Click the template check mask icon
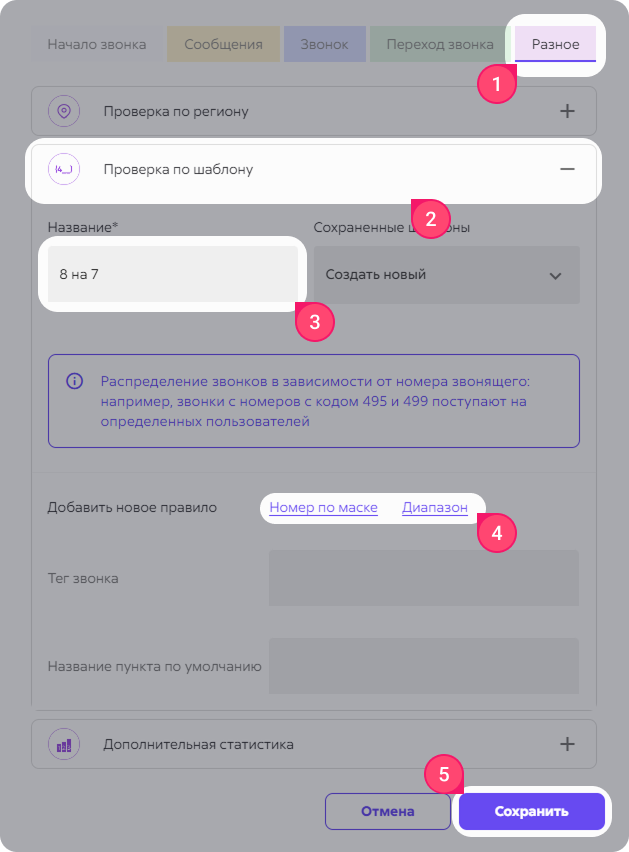The image size is (629, 852). pos(64,170)
